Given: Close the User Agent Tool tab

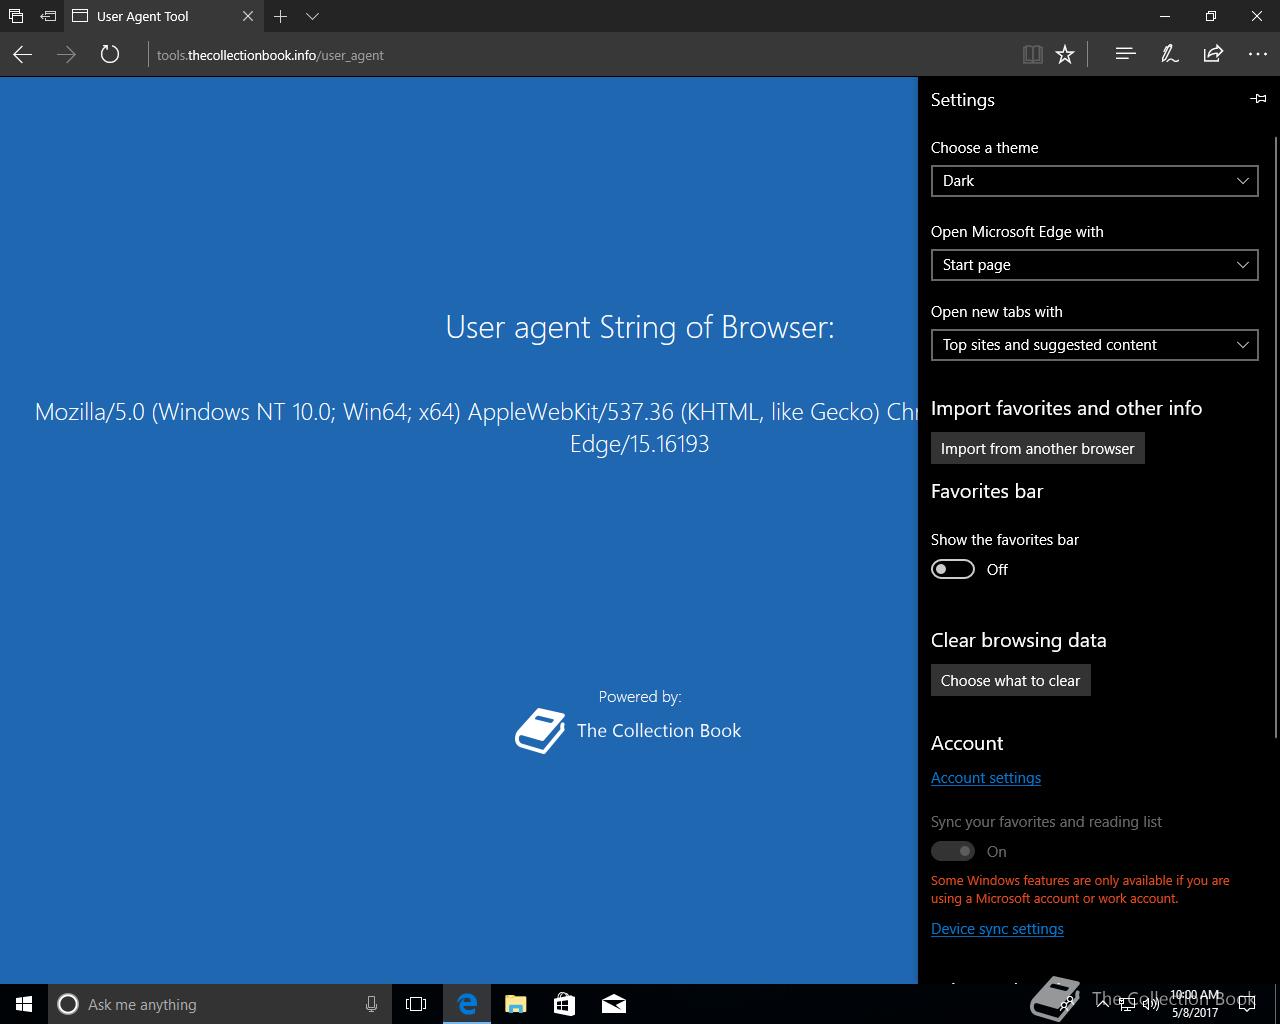Looking at the screenshot, I should click(248, 16).
